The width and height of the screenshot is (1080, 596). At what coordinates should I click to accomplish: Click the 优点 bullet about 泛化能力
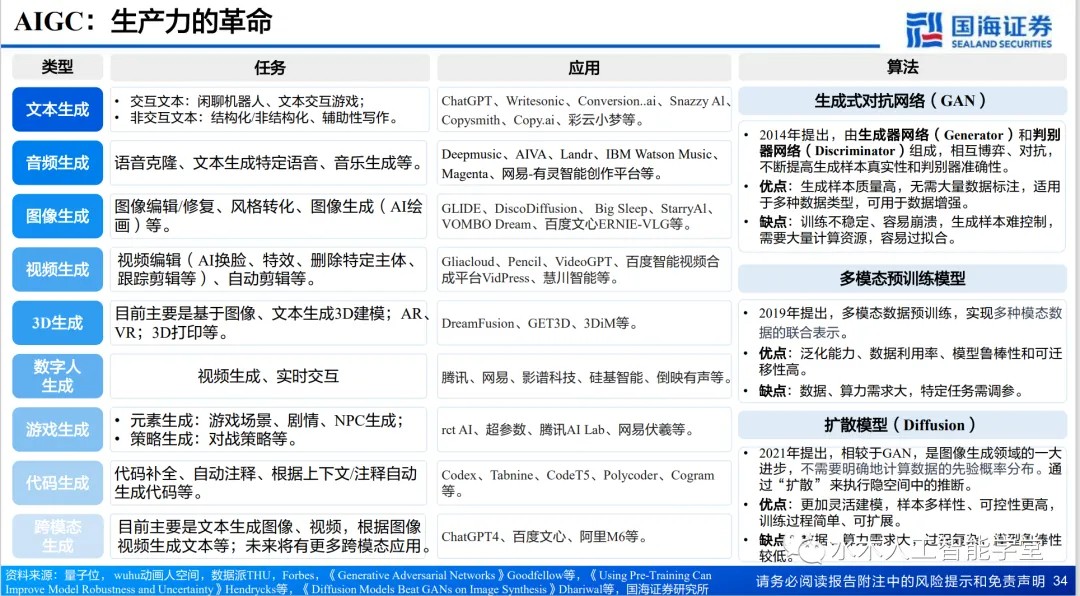pos(902,362)
